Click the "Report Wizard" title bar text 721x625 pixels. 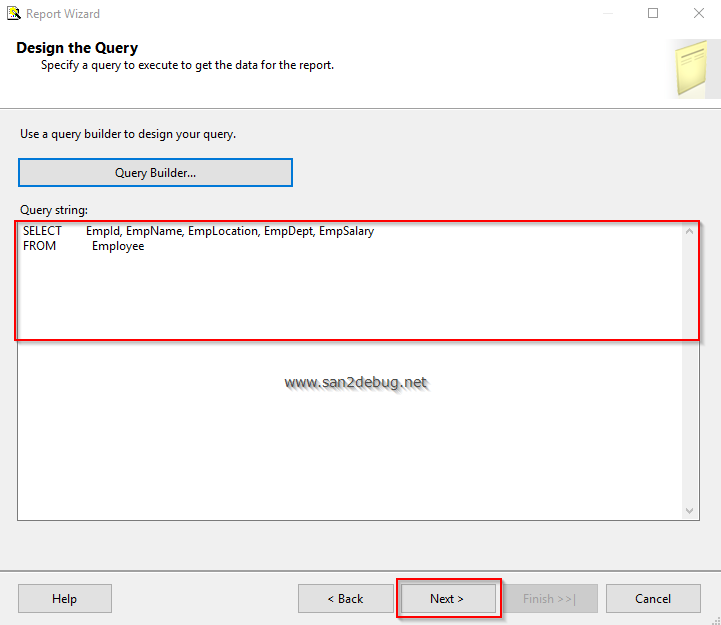[x=63, y=14]
